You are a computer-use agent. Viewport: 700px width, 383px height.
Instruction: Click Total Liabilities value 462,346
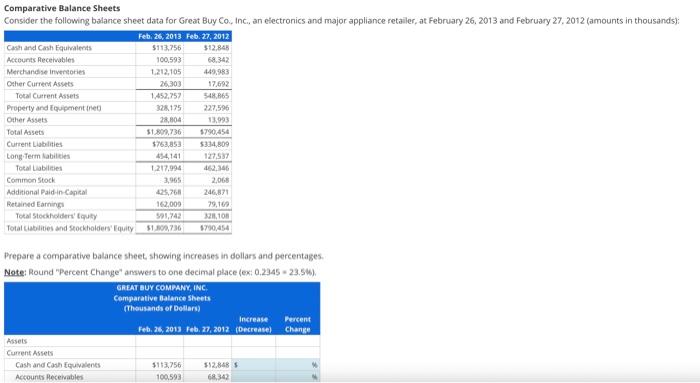(x=217, y=168)
